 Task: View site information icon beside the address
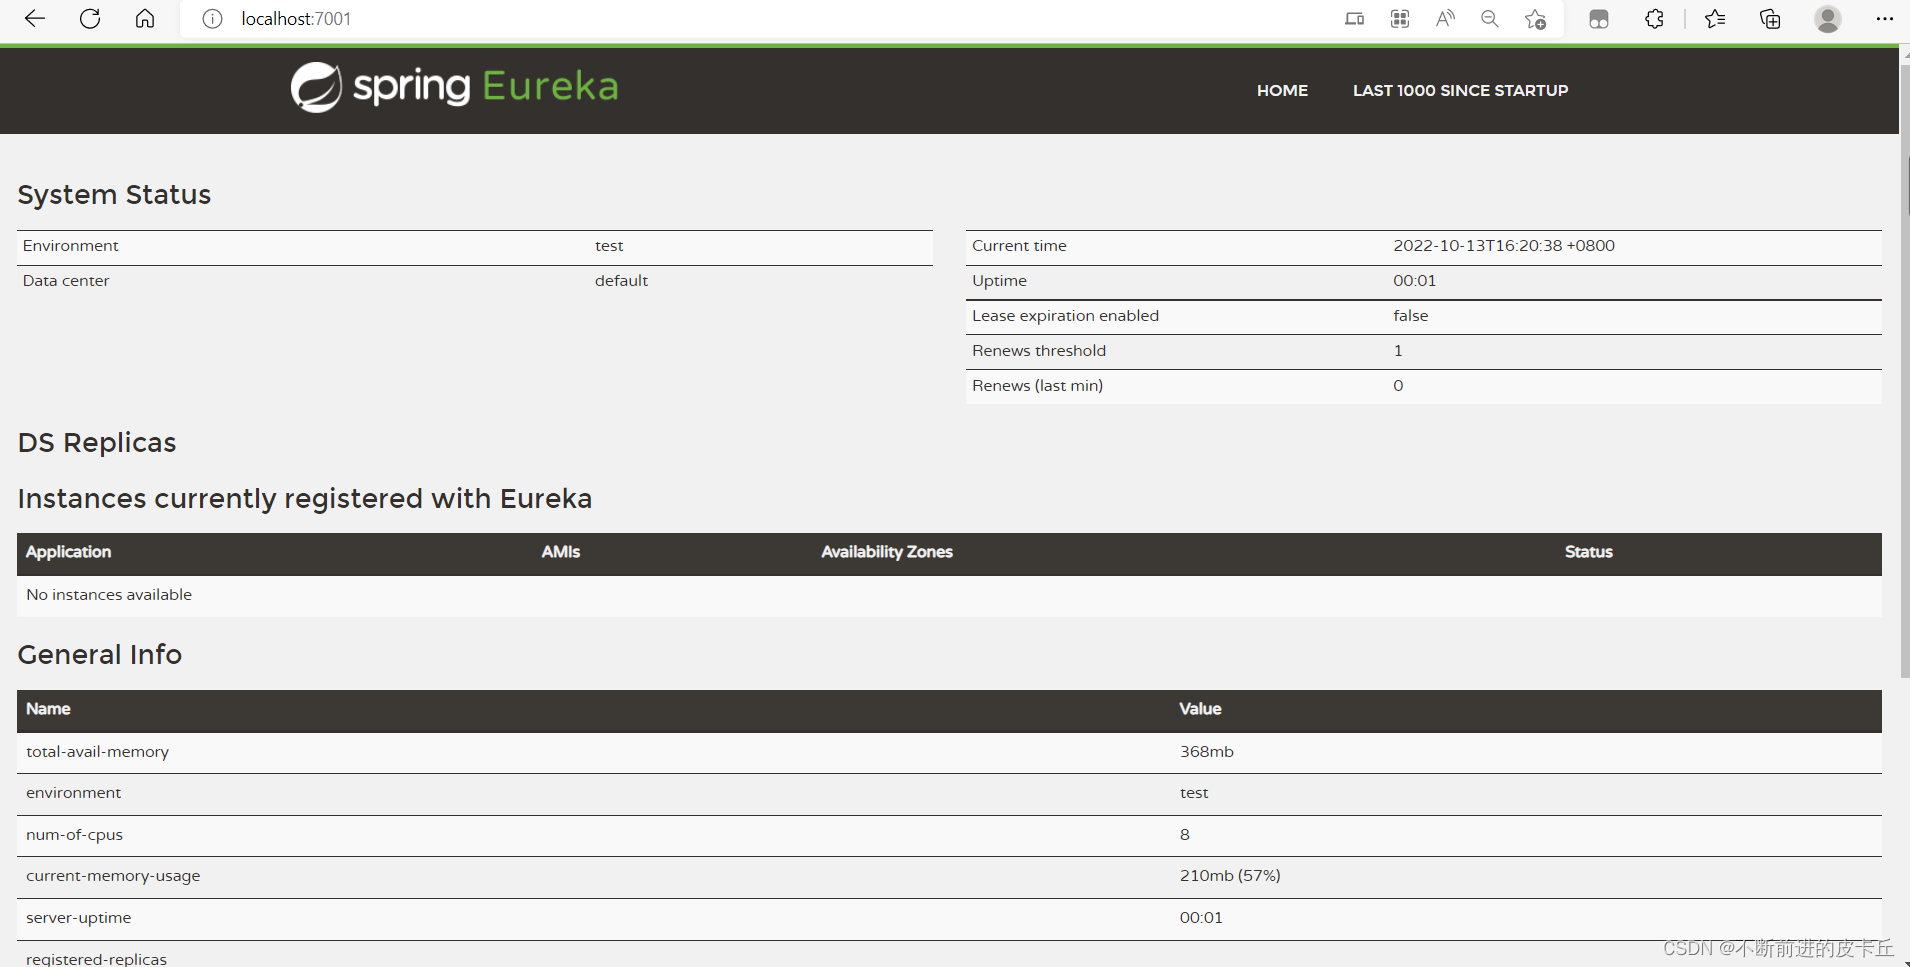(212, 19)
